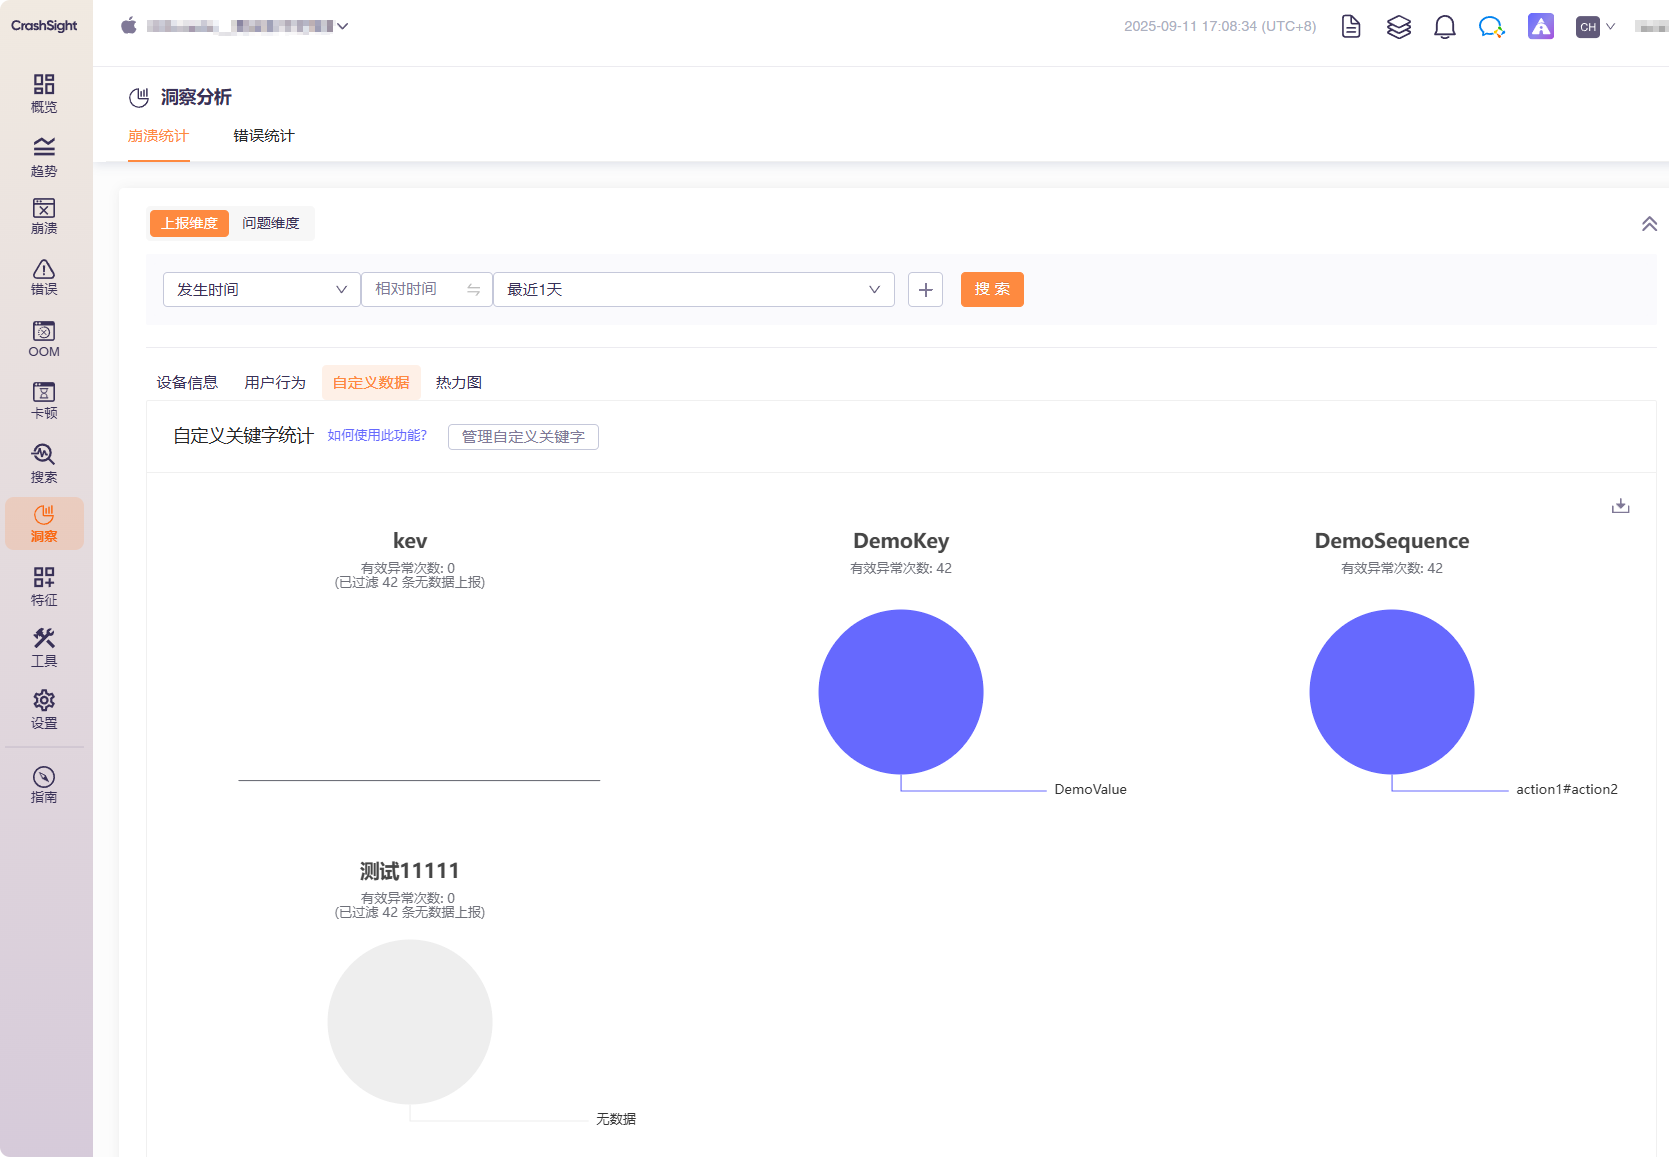Viewport: 1669px width, 1157px height.
Task: Collapse the filter panel with double chevron
Action: click(1649, 224)
